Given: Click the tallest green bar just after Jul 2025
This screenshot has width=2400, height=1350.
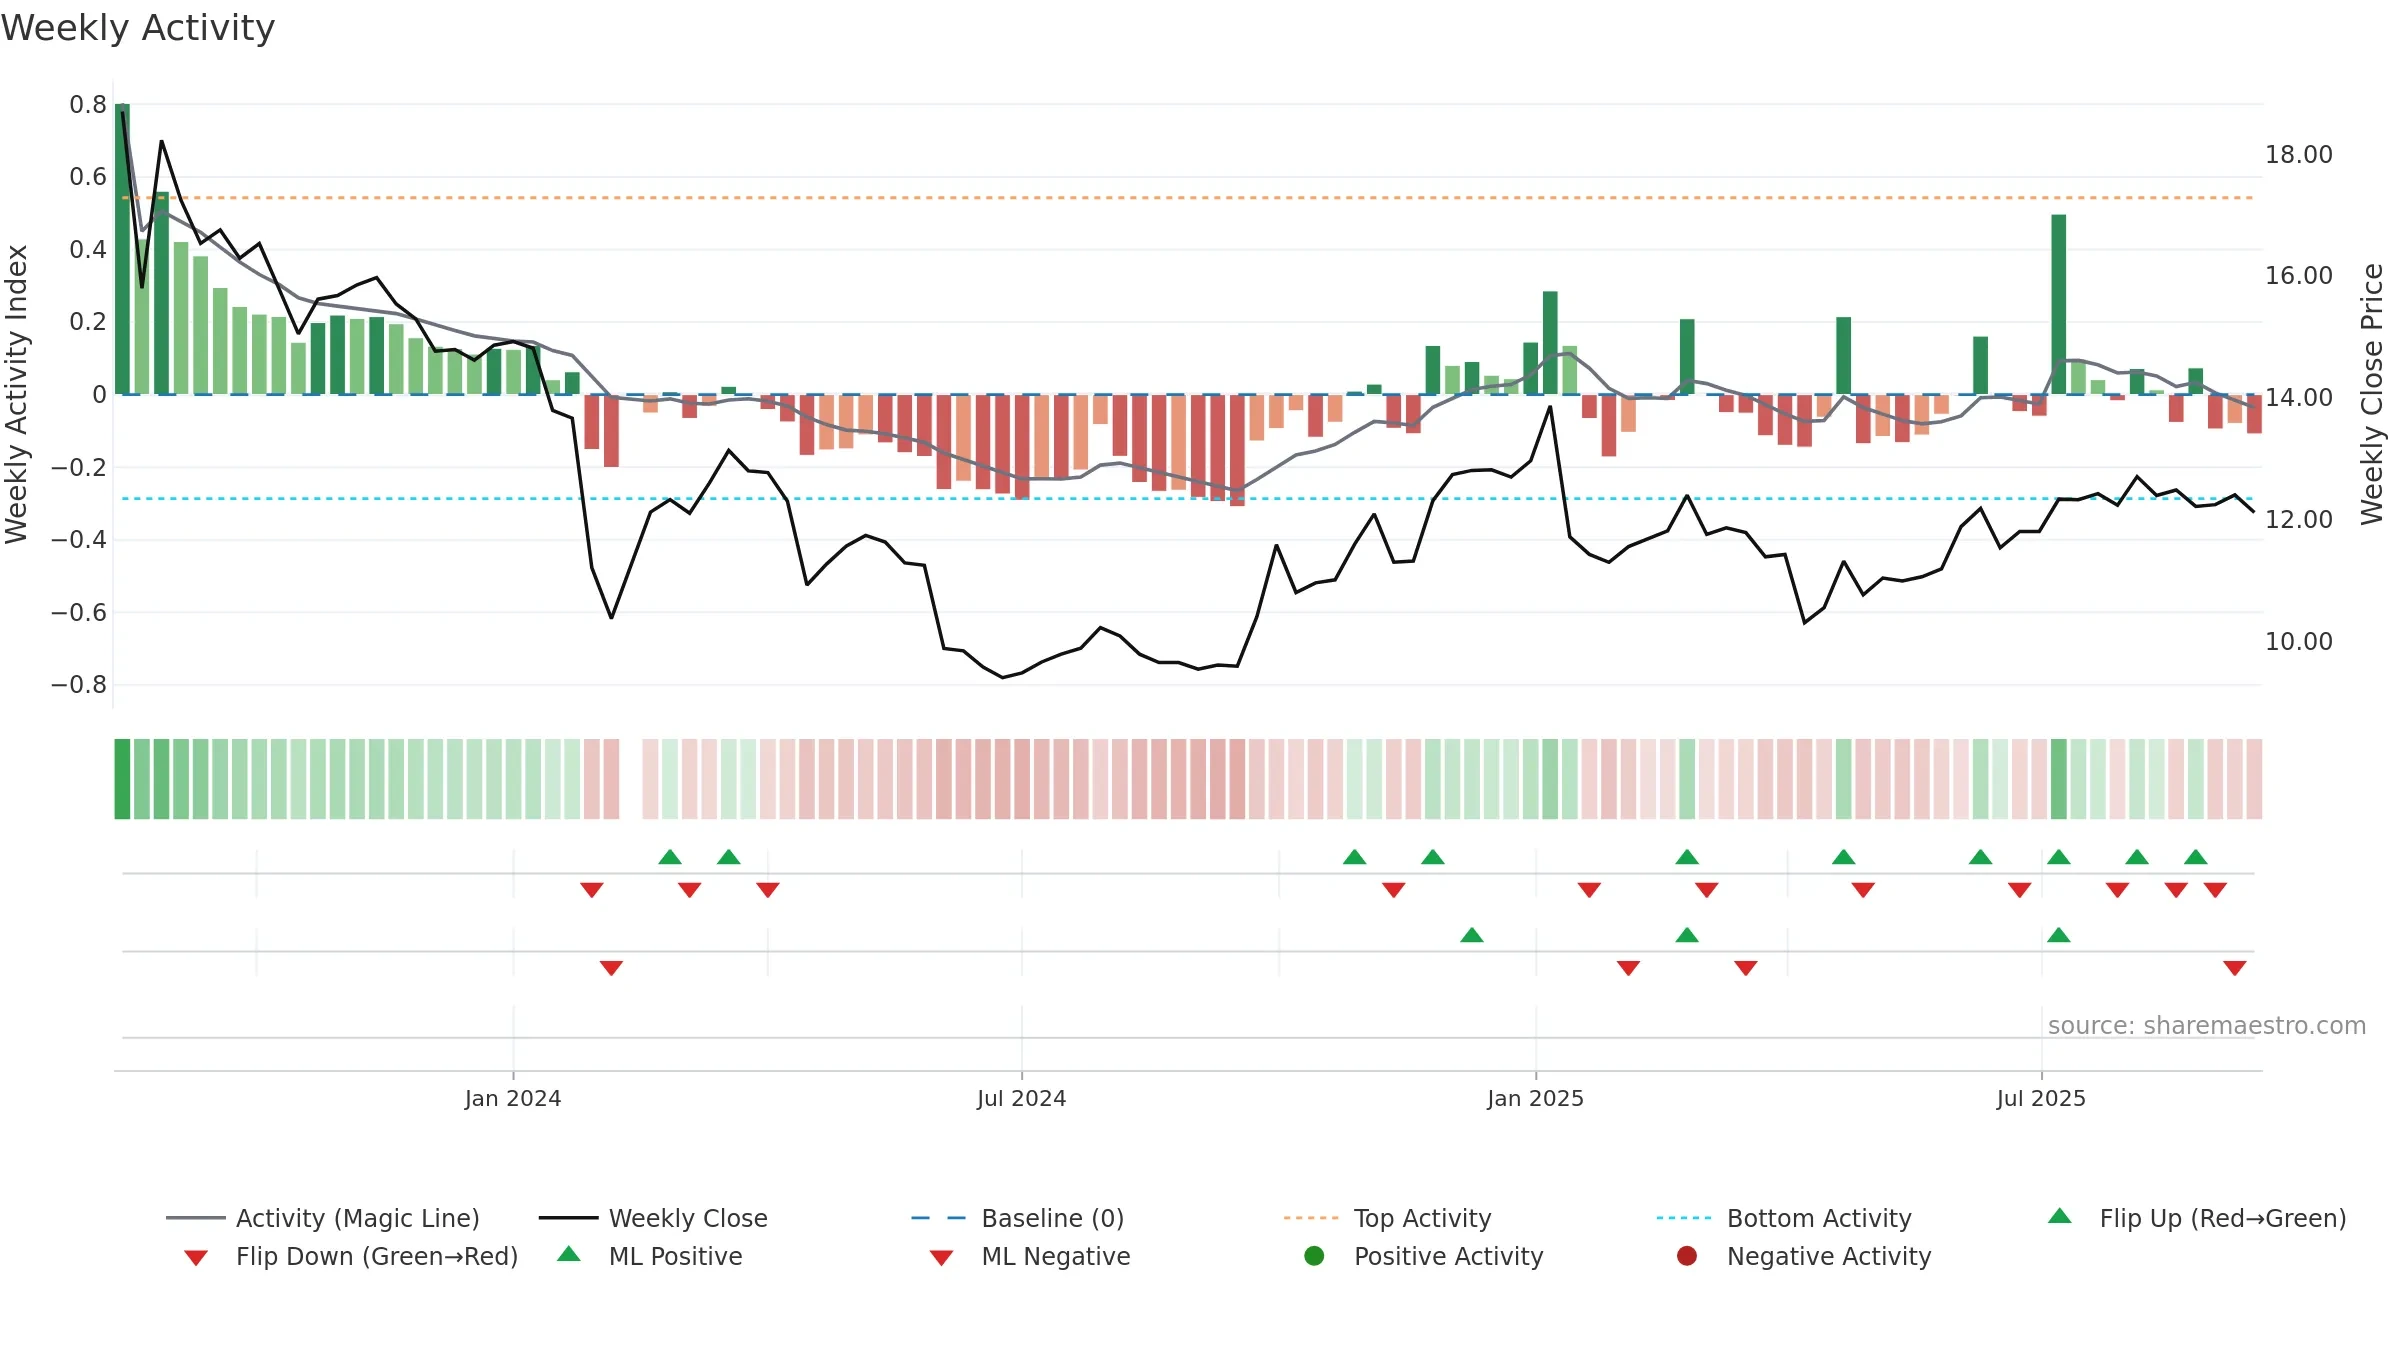Looking at the screenshot, I should point(2059,304).
